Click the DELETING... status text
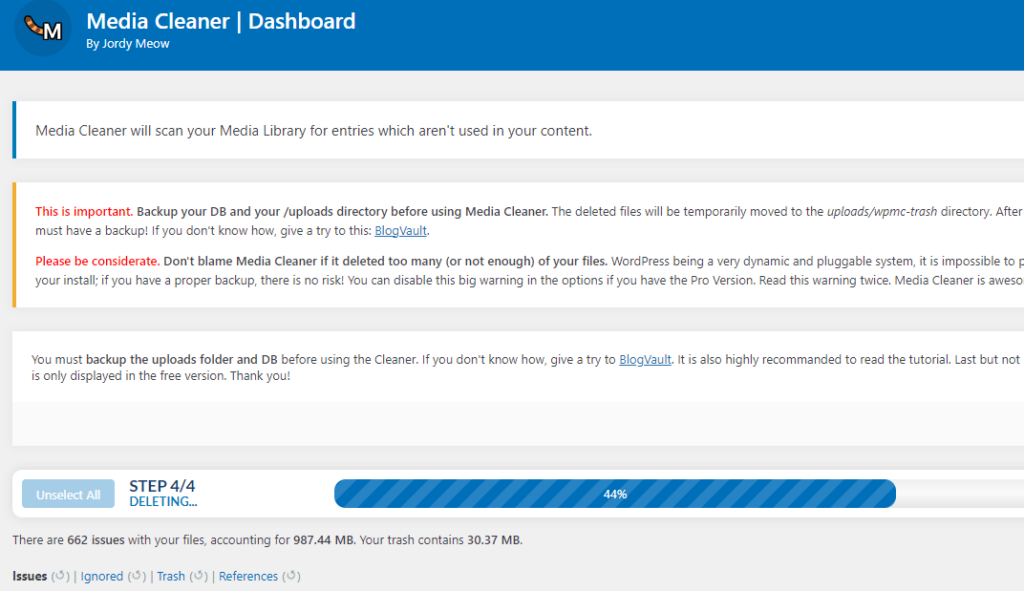 click(x=163, y=502)
